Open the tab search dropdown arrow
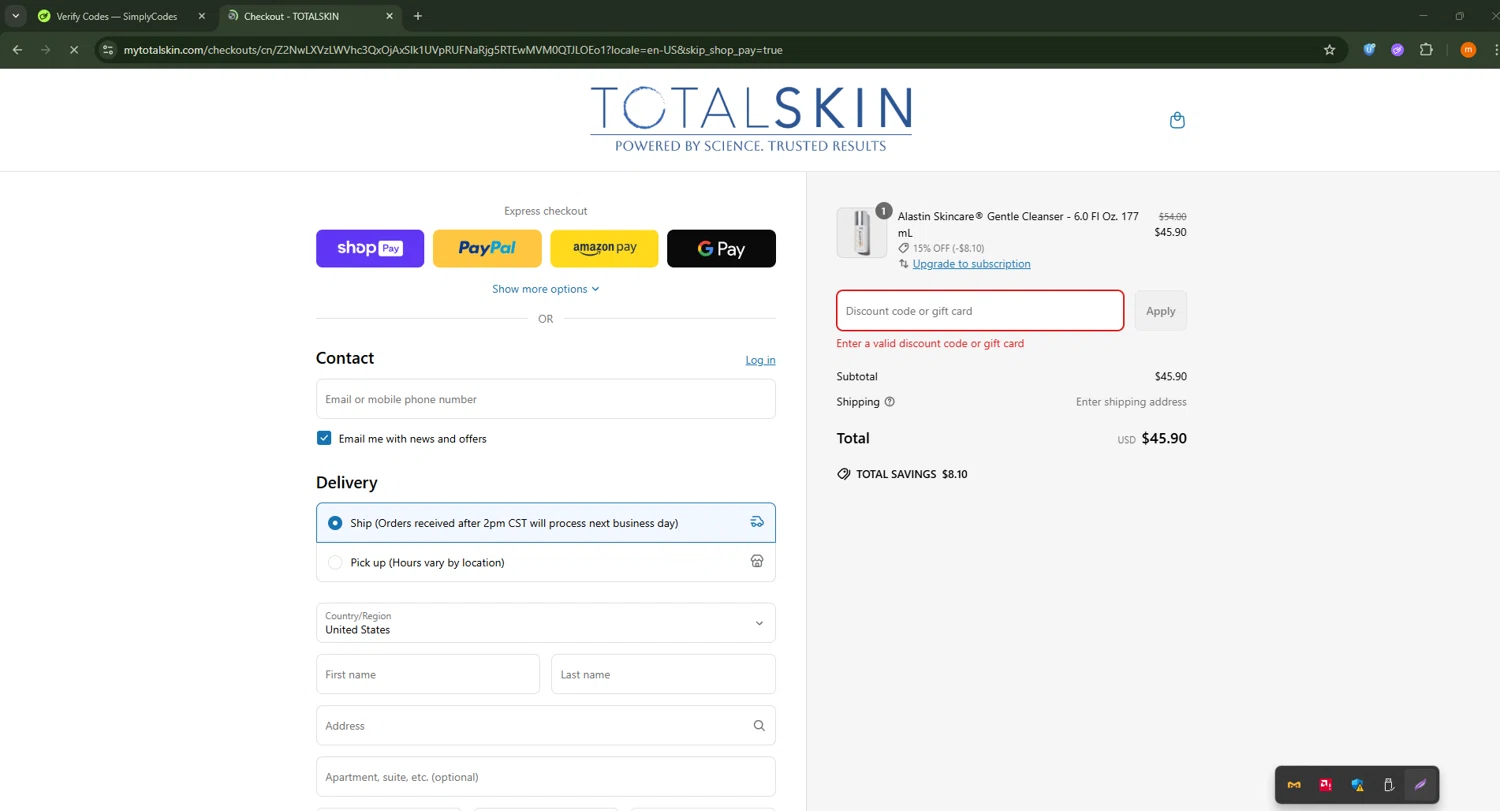1500x811 pixels. [16, 16]
